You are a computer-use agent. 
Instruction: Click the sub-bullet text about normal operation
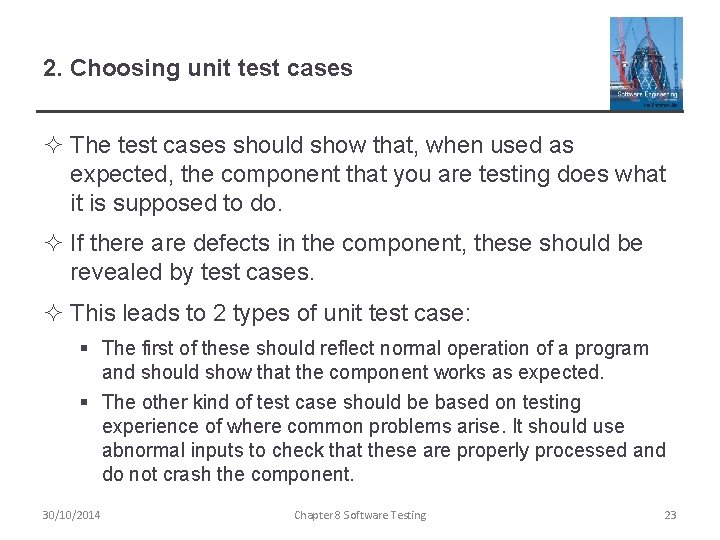pos(375,360)
